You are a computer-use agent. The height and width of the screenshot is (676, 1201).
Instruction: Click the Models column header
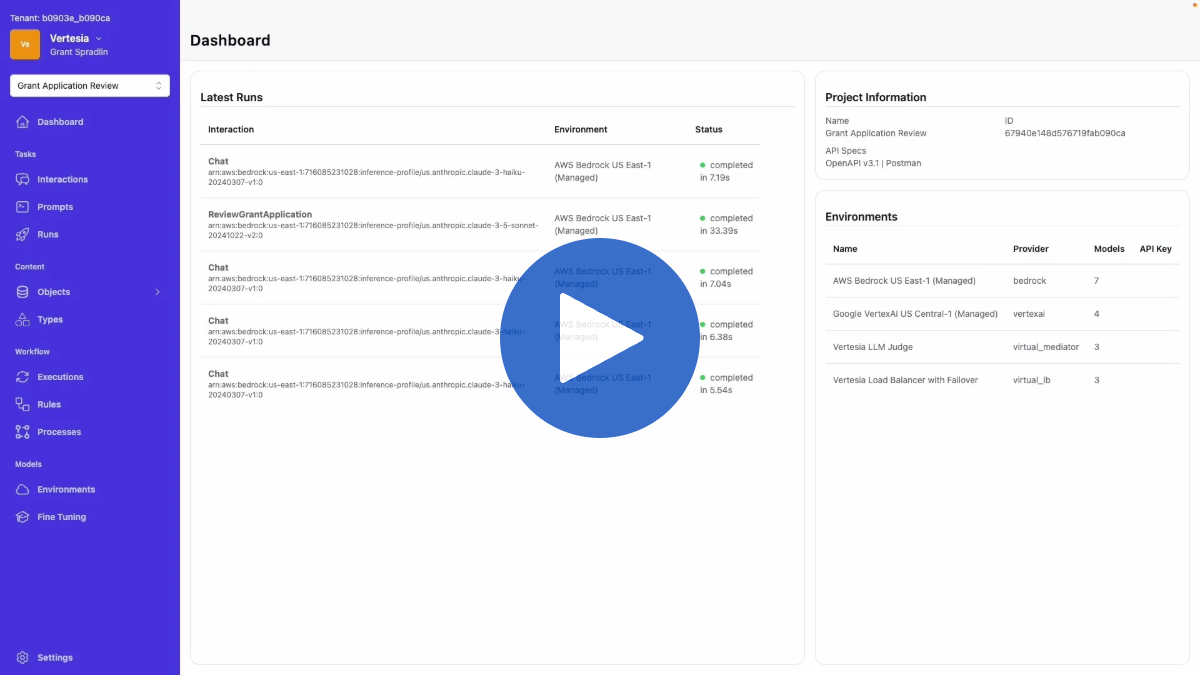click(1109, 249)
